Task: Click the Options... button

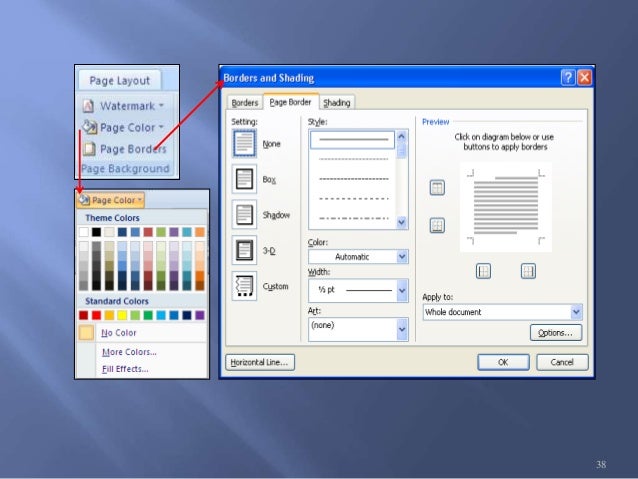Action: [x=555, y=333]
